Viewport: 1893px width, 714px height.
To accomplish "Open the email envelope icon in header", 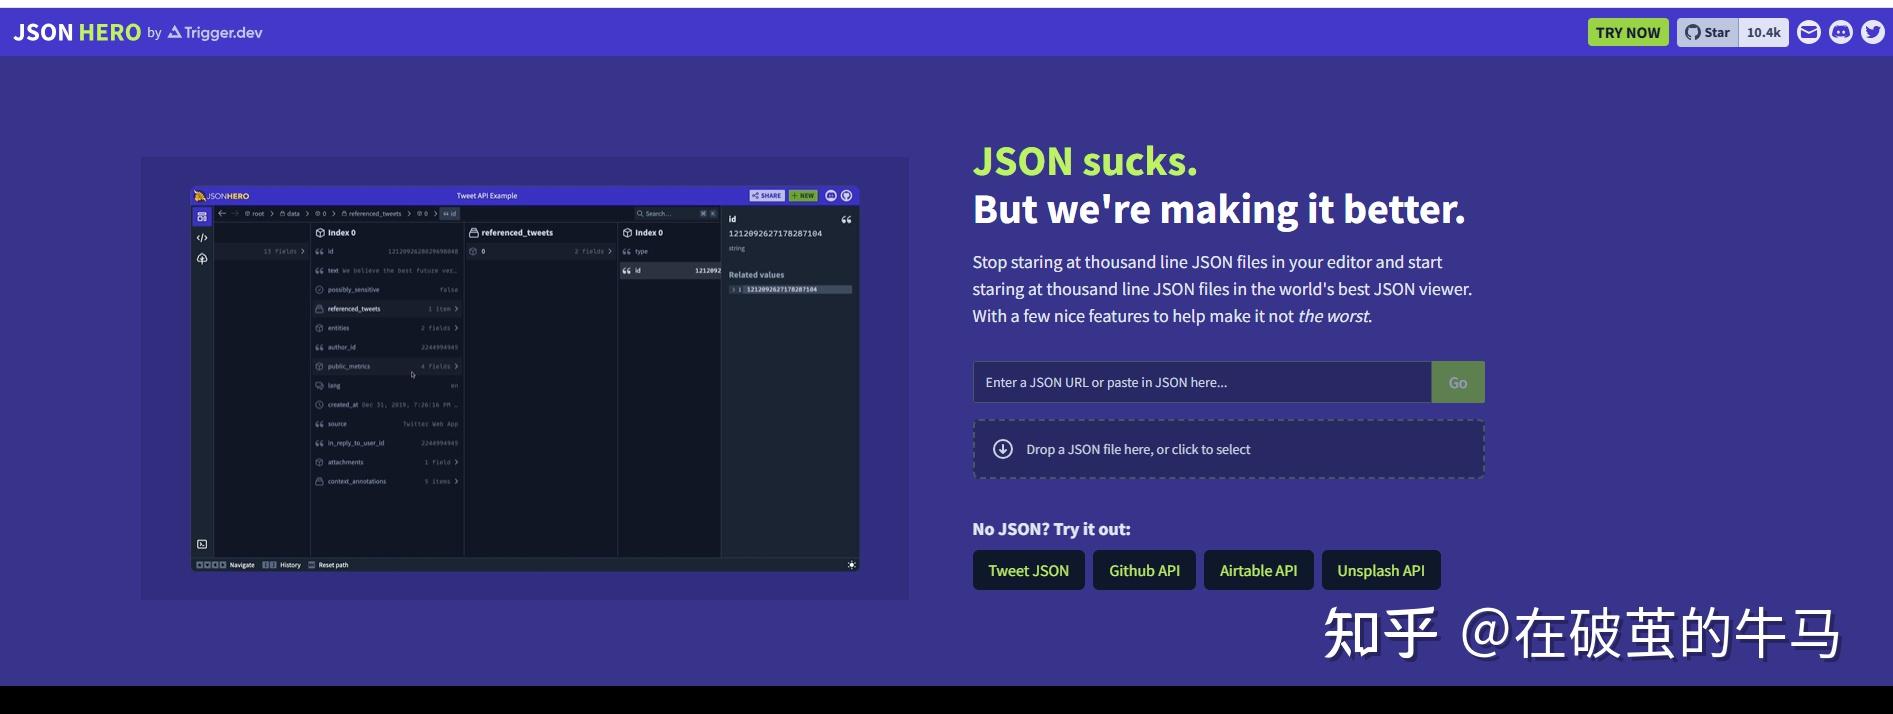I will click(x=1809, y=33).
